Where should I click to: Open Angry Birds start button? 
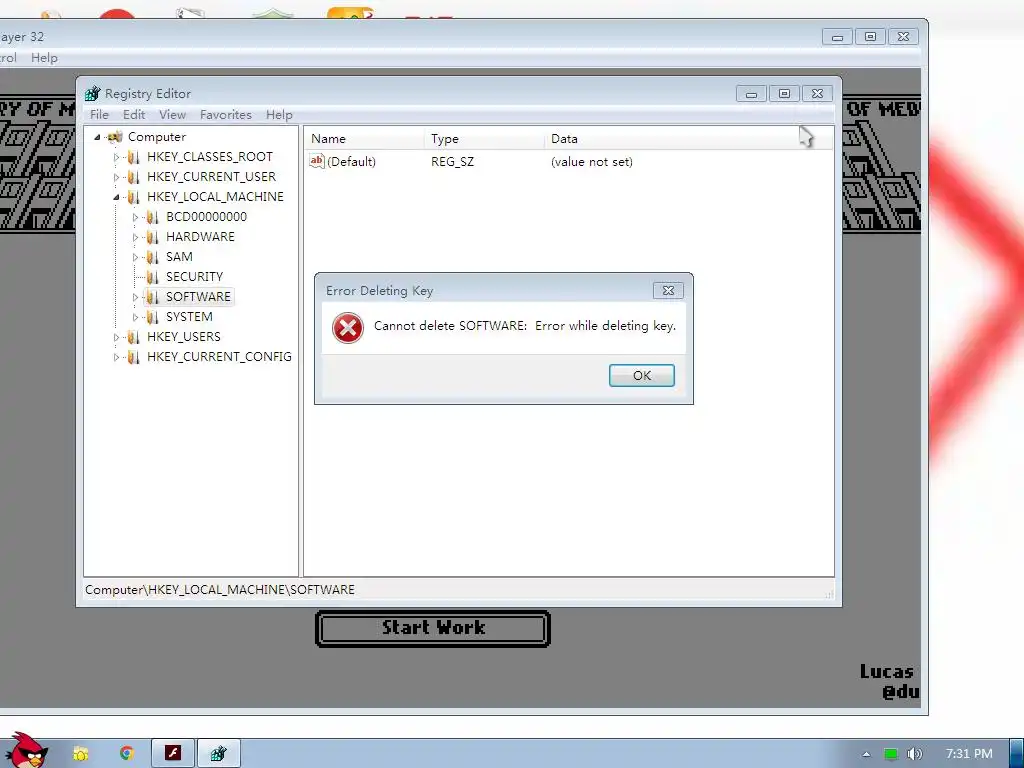[27, 751]
